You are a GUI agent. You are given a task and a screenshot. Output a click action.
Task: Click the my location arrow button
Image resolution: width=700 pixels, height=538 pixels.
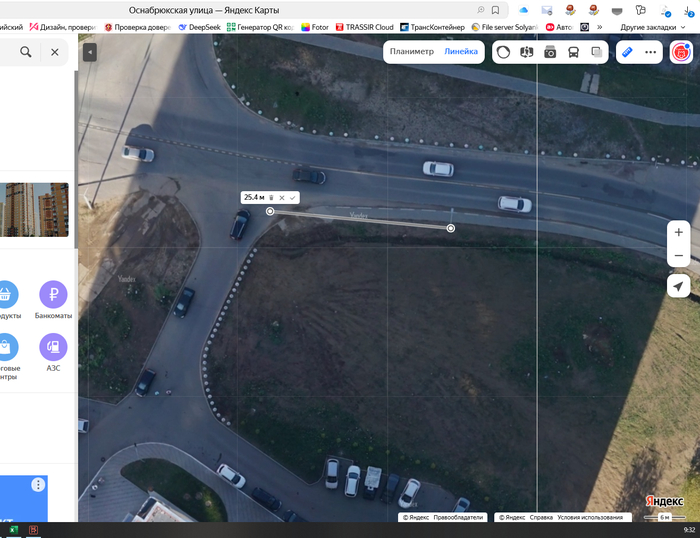point(679,287)
